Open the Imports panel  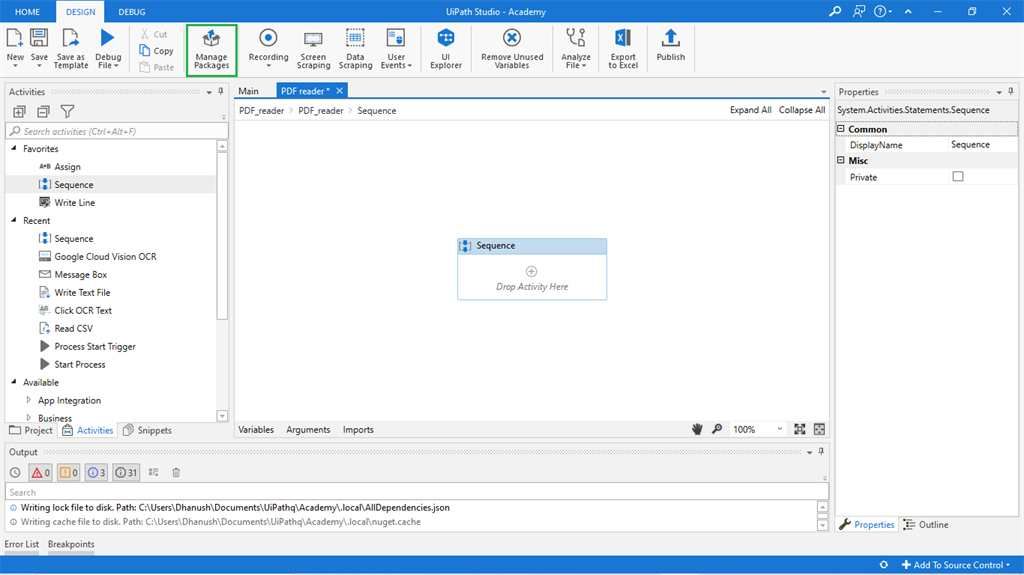(x=359, y=429)
